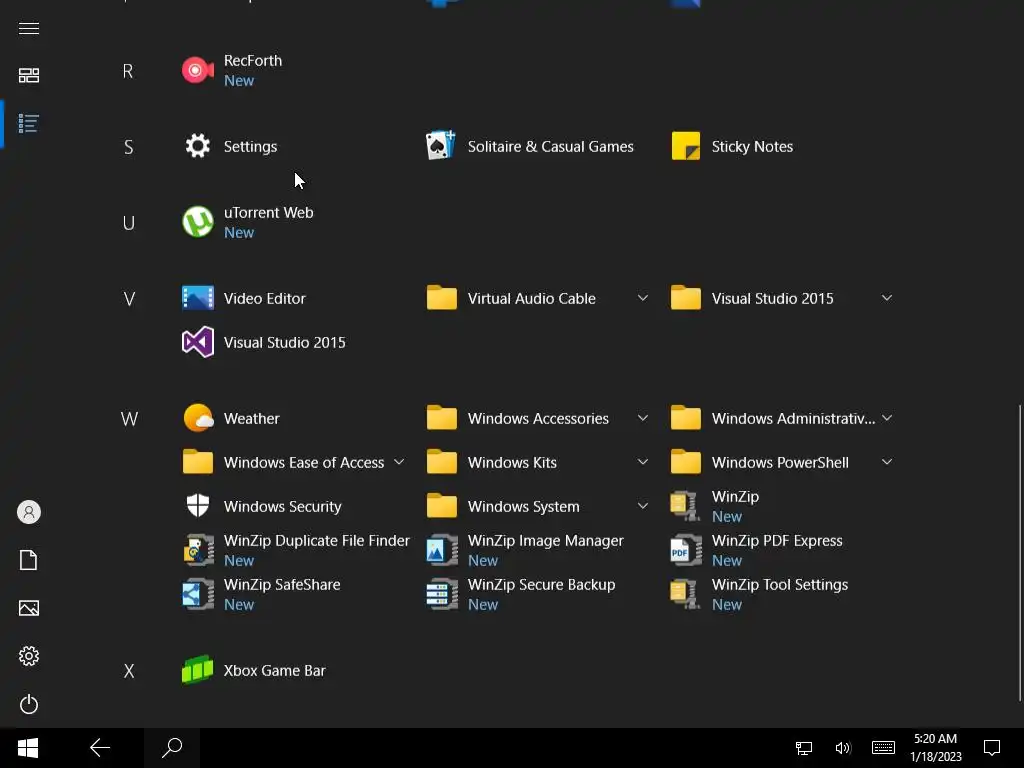Open Windows Security shield icon
The width and height of the screenshot is (1024, 768).
(x=198, y=506)
